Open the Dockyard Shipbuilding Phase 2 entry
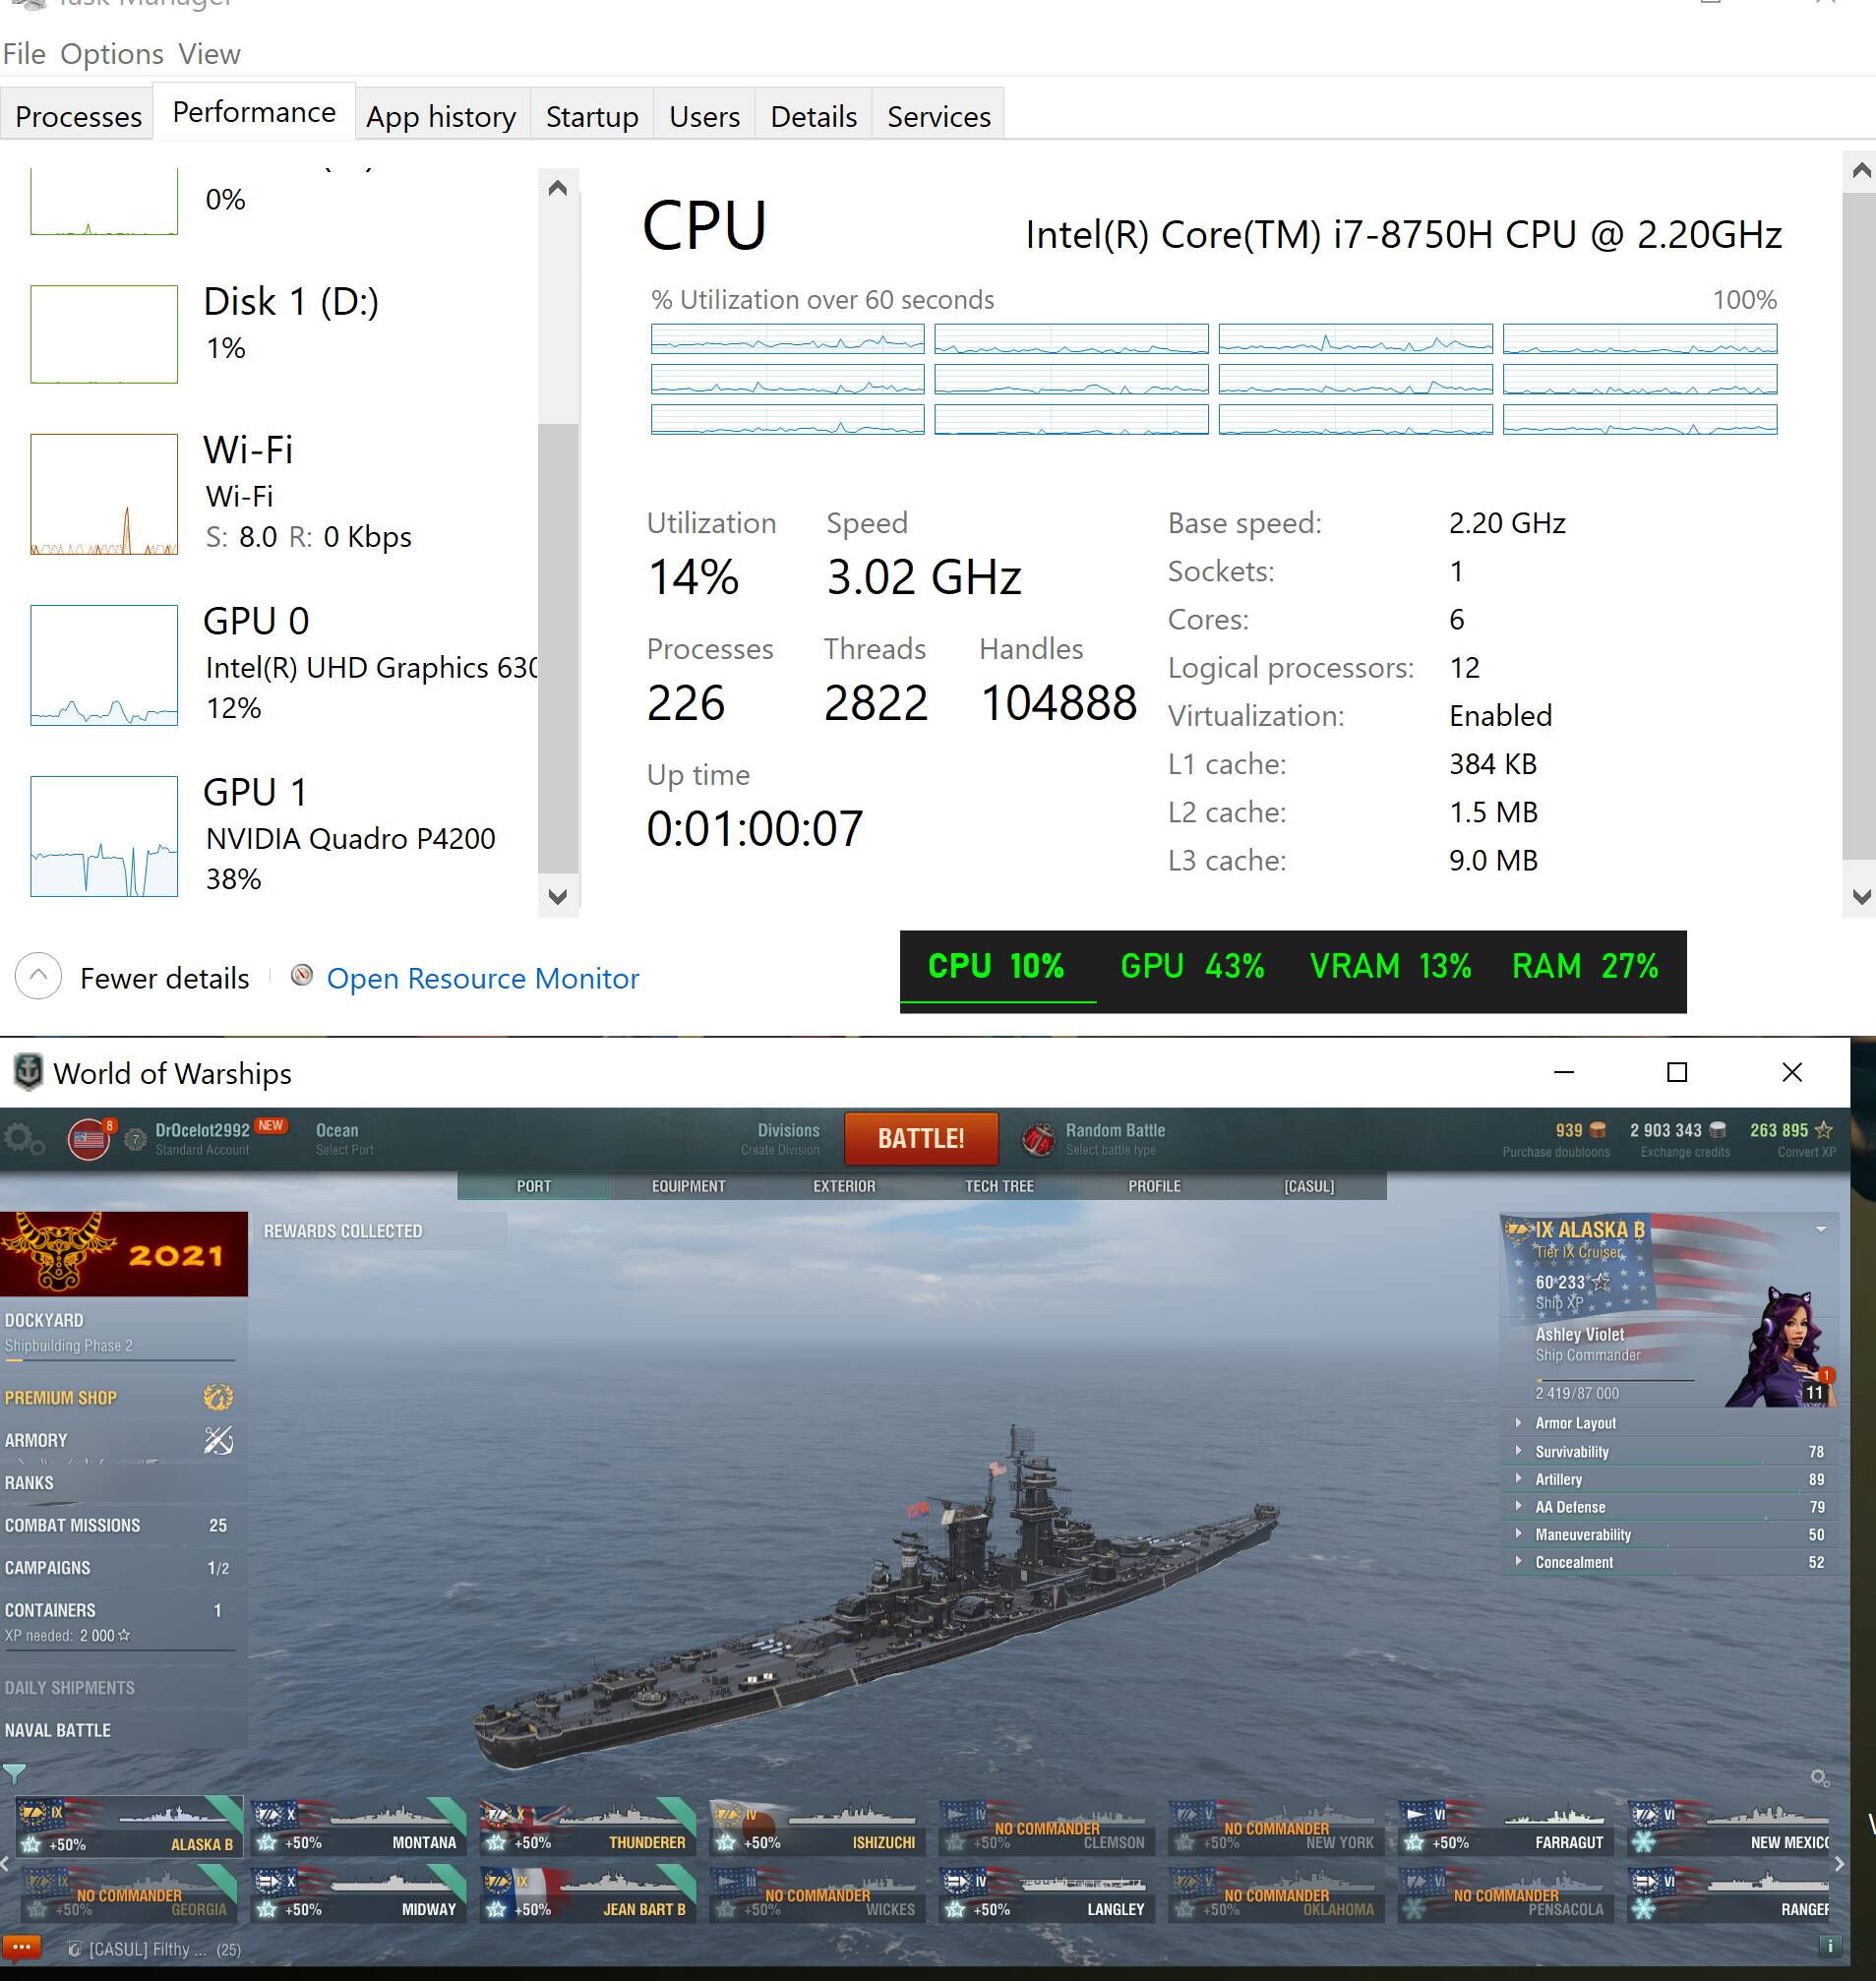This screenshot has height=1981, width=1876. tap(118, 1332)
